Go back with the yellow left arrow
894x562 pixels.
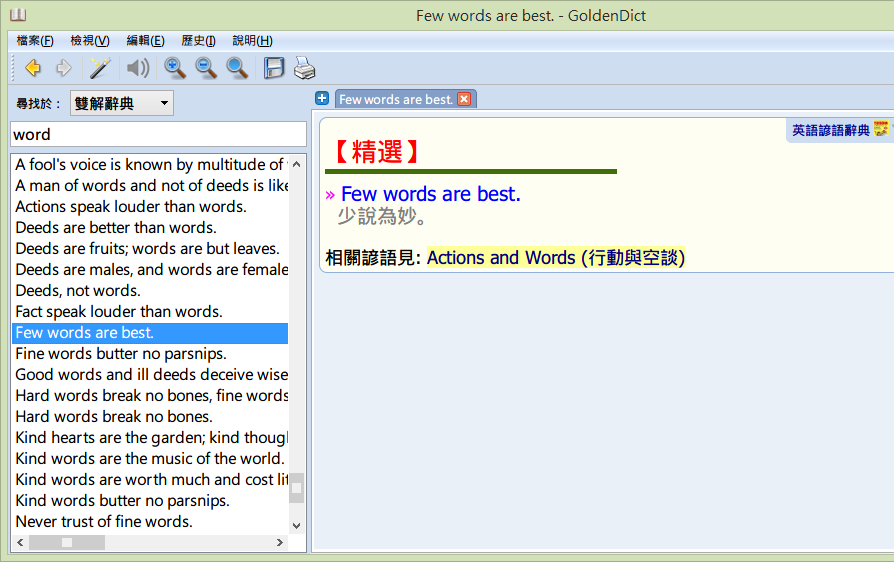pyautogui.click(x=33, y=68)
